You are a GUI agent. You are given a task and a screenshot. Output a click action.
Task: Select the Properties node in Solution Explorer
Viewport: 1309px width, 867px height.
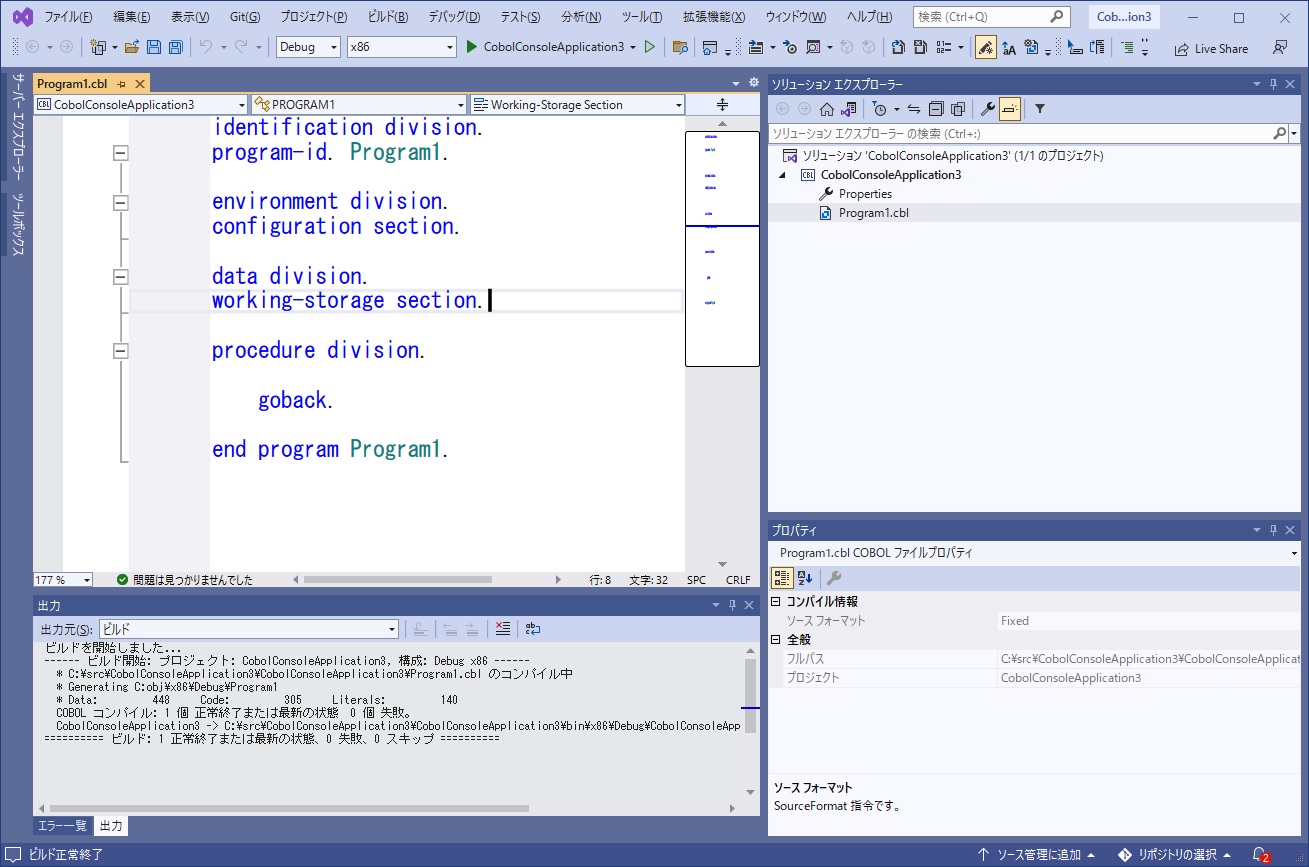(x=865, y=194)
